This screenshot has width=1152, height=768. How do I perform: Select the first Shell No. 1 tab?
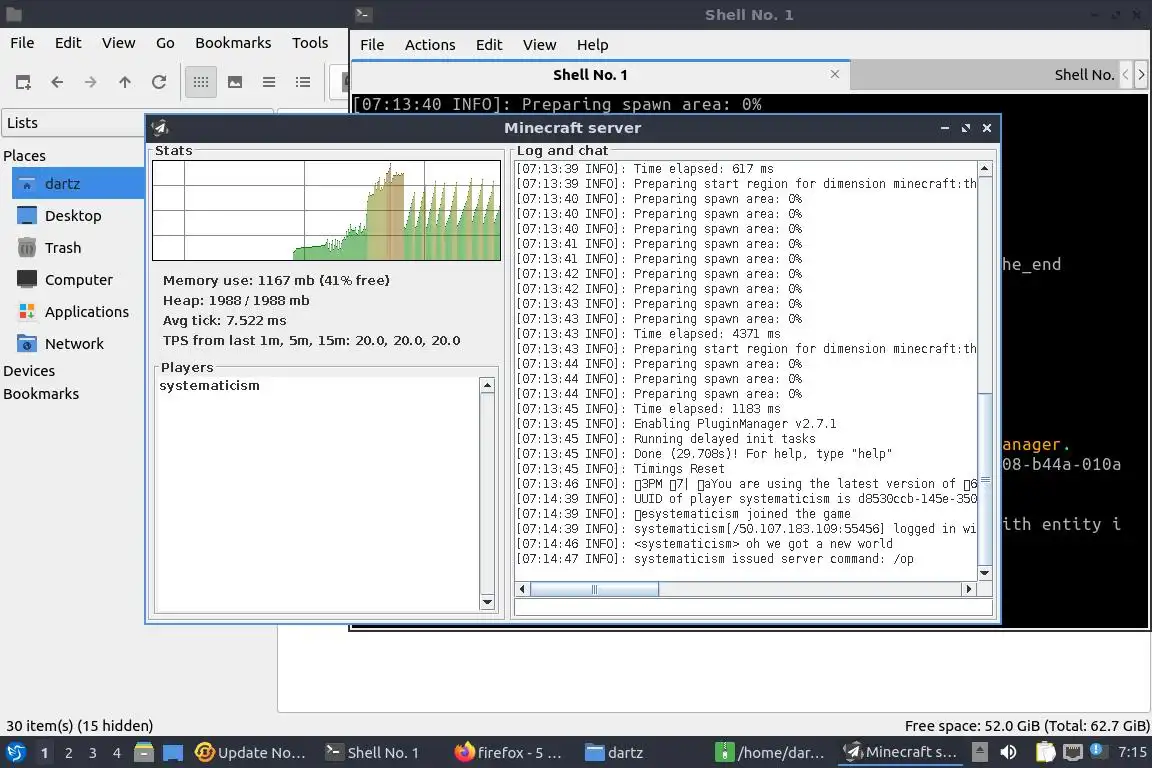point(590,75)
